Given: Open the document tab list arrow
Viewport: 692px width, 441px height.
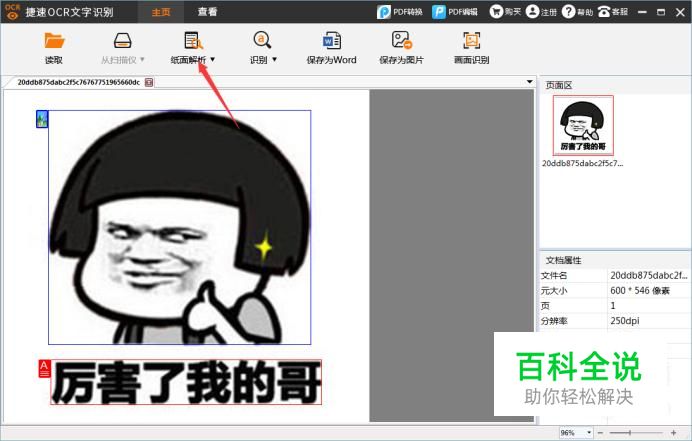Looking at the screenshot, I should (x=529, y=82).
